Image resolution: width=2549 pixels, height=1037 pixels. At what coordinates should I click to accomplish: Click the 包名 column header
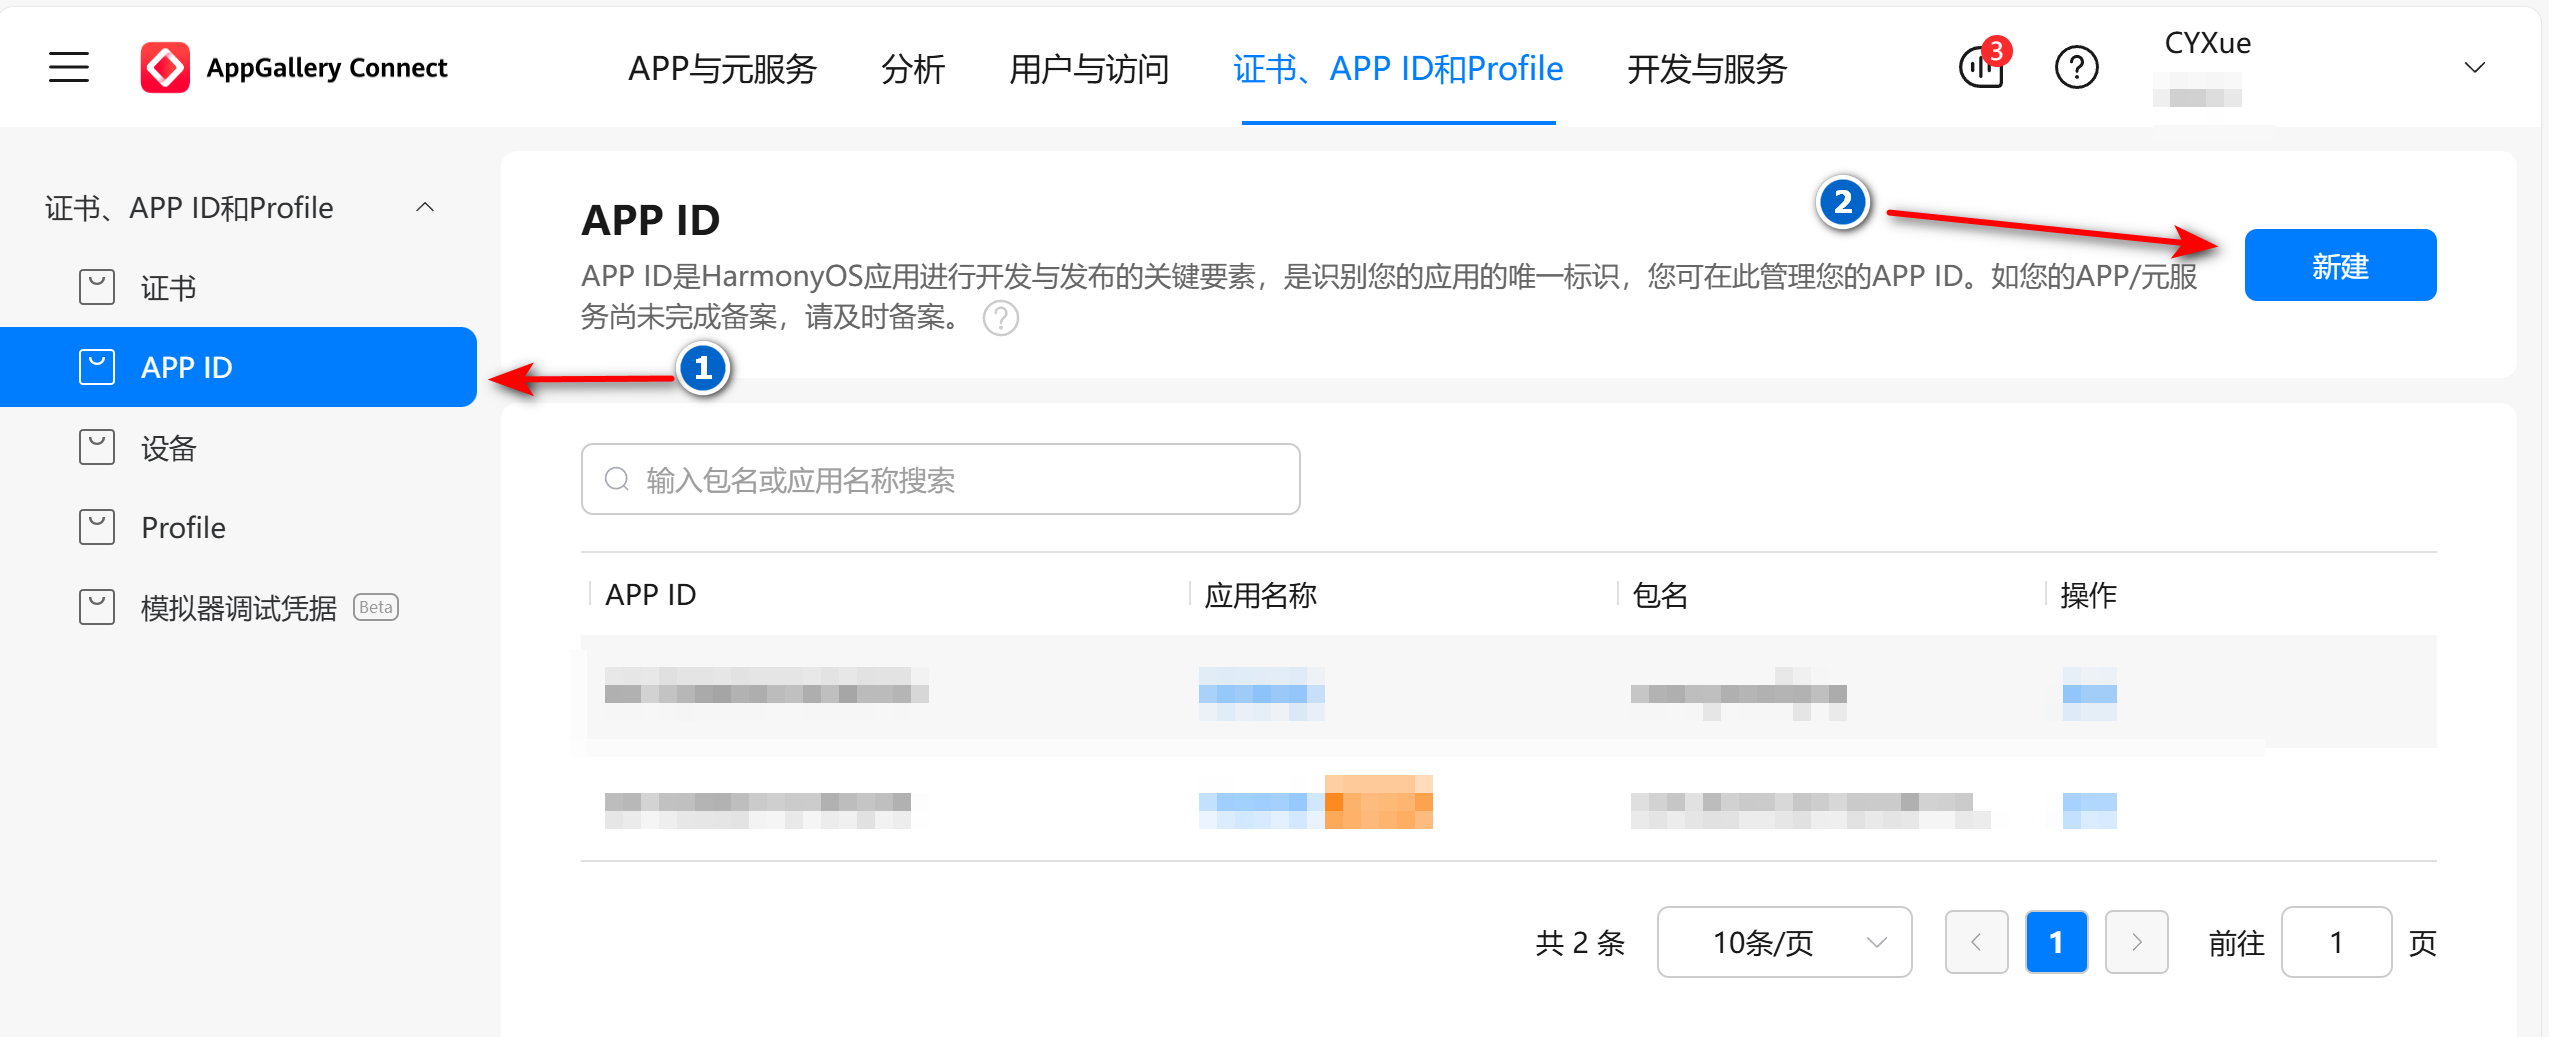1660,595
